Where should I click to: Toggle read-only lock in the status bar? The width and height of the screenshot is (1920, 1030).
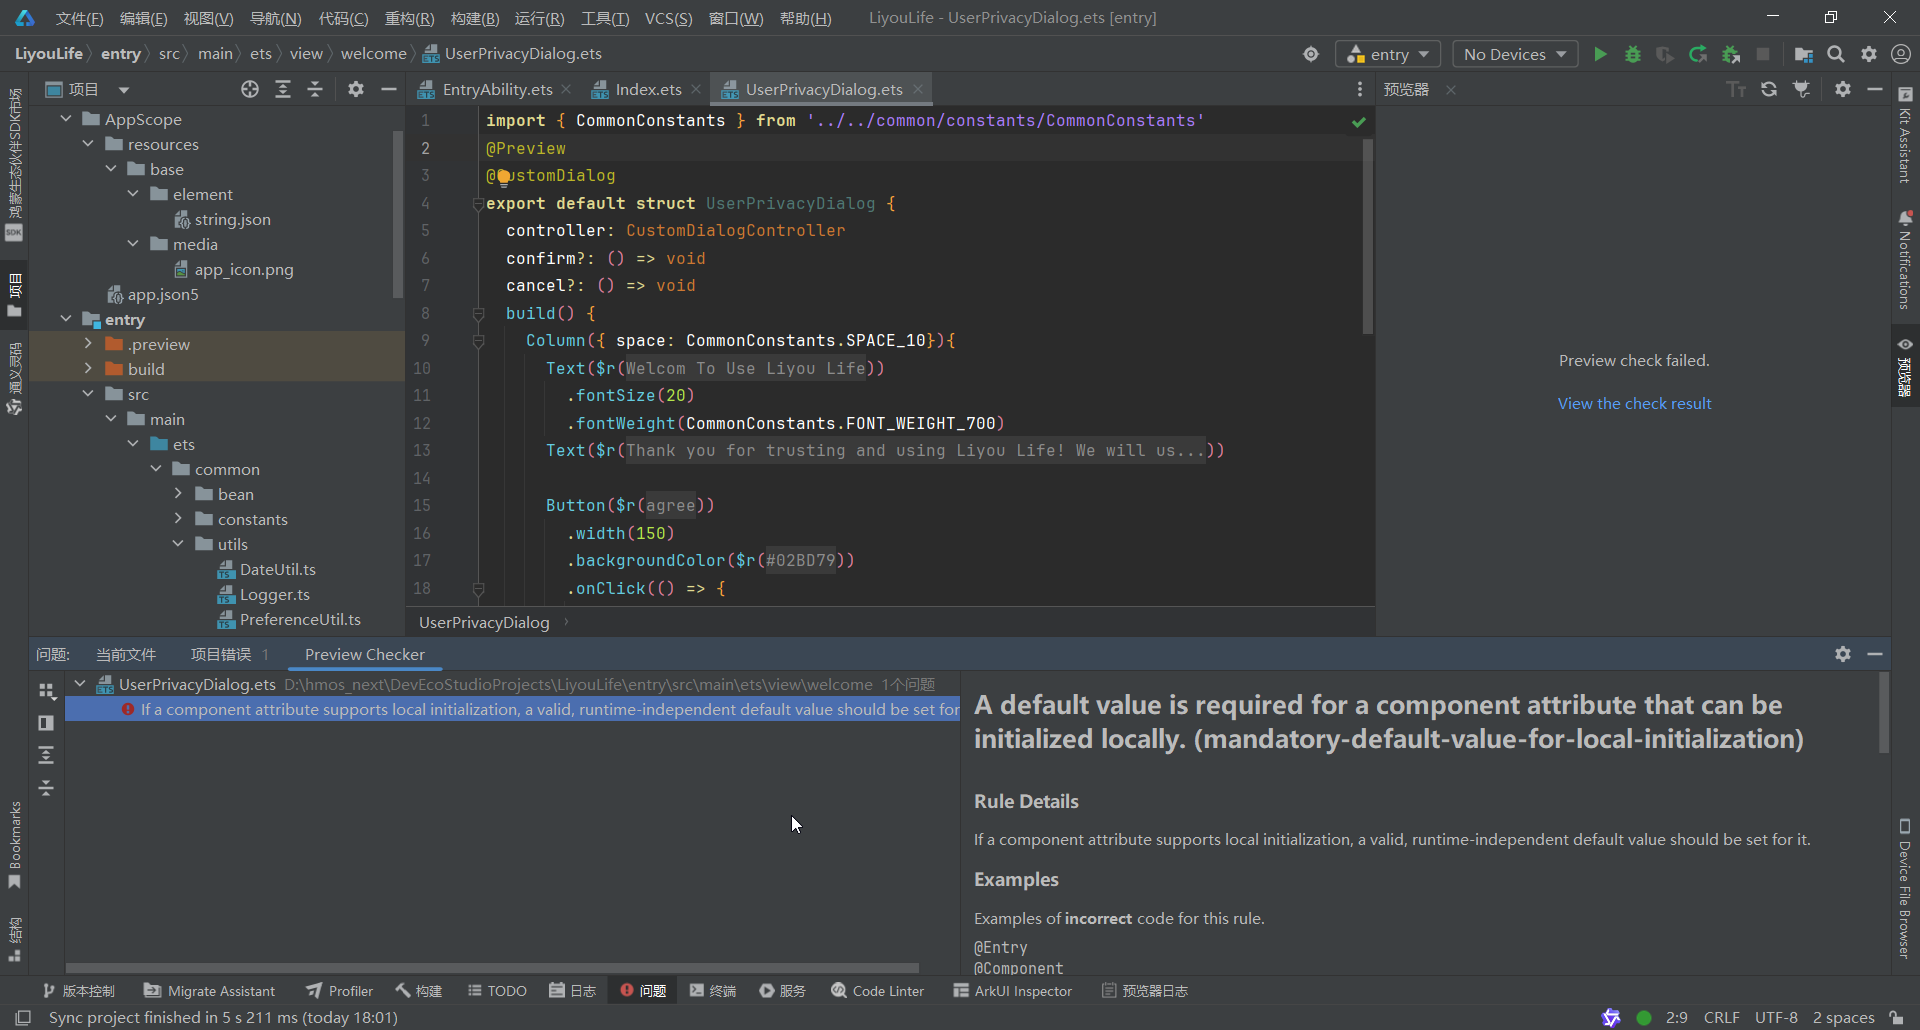1897,1017
